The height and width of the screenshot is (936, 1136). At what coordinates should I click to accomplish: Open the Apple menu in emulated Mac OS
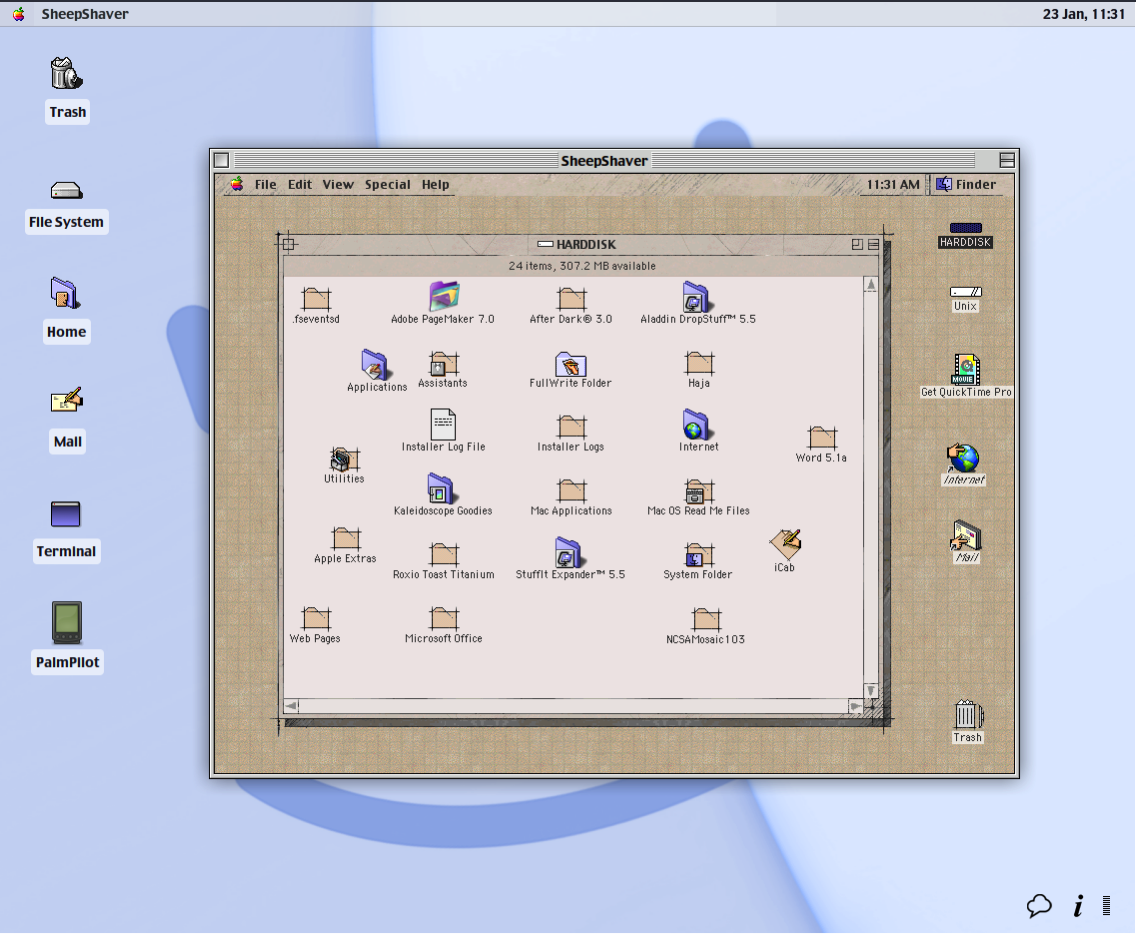click(x=237, y=184)
